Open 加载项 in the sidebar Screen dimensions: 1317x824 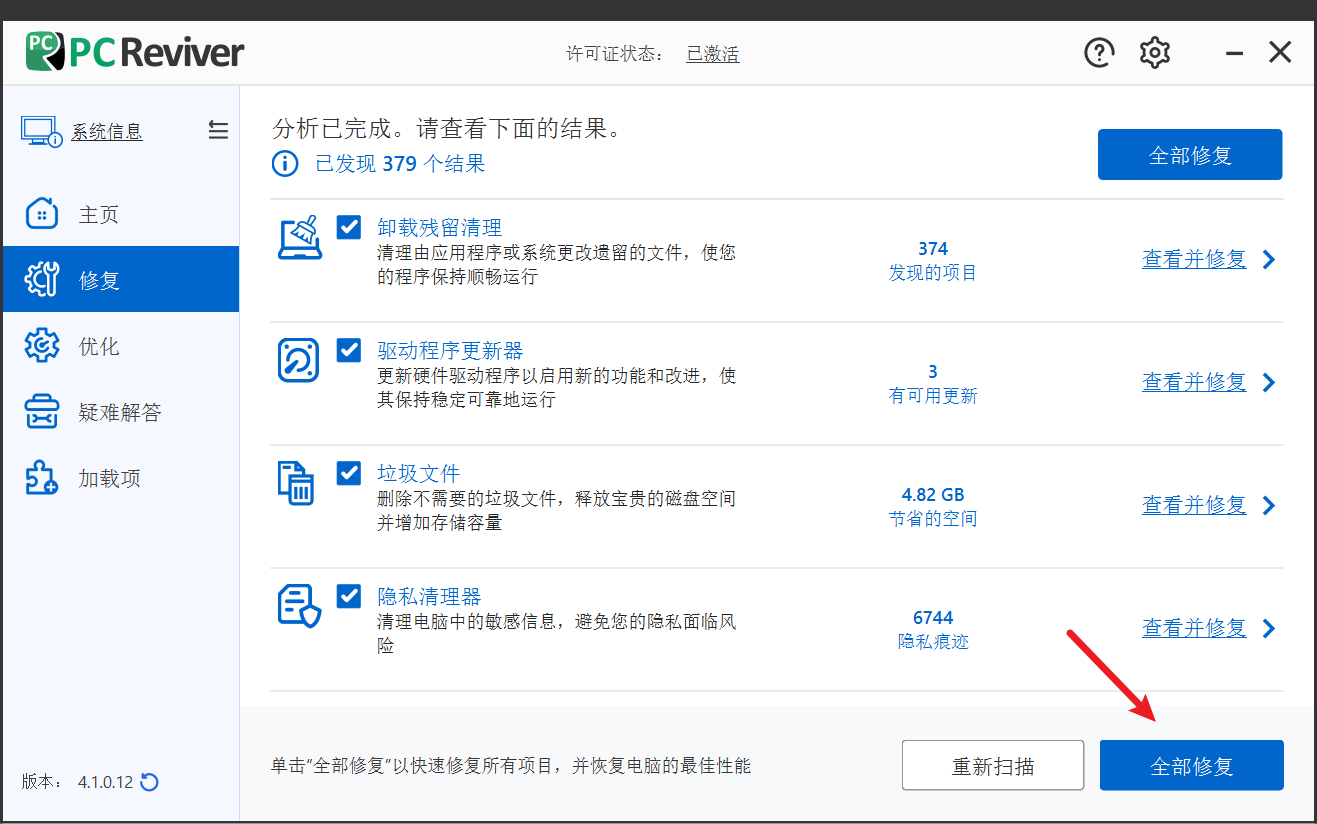click(121, 478)
